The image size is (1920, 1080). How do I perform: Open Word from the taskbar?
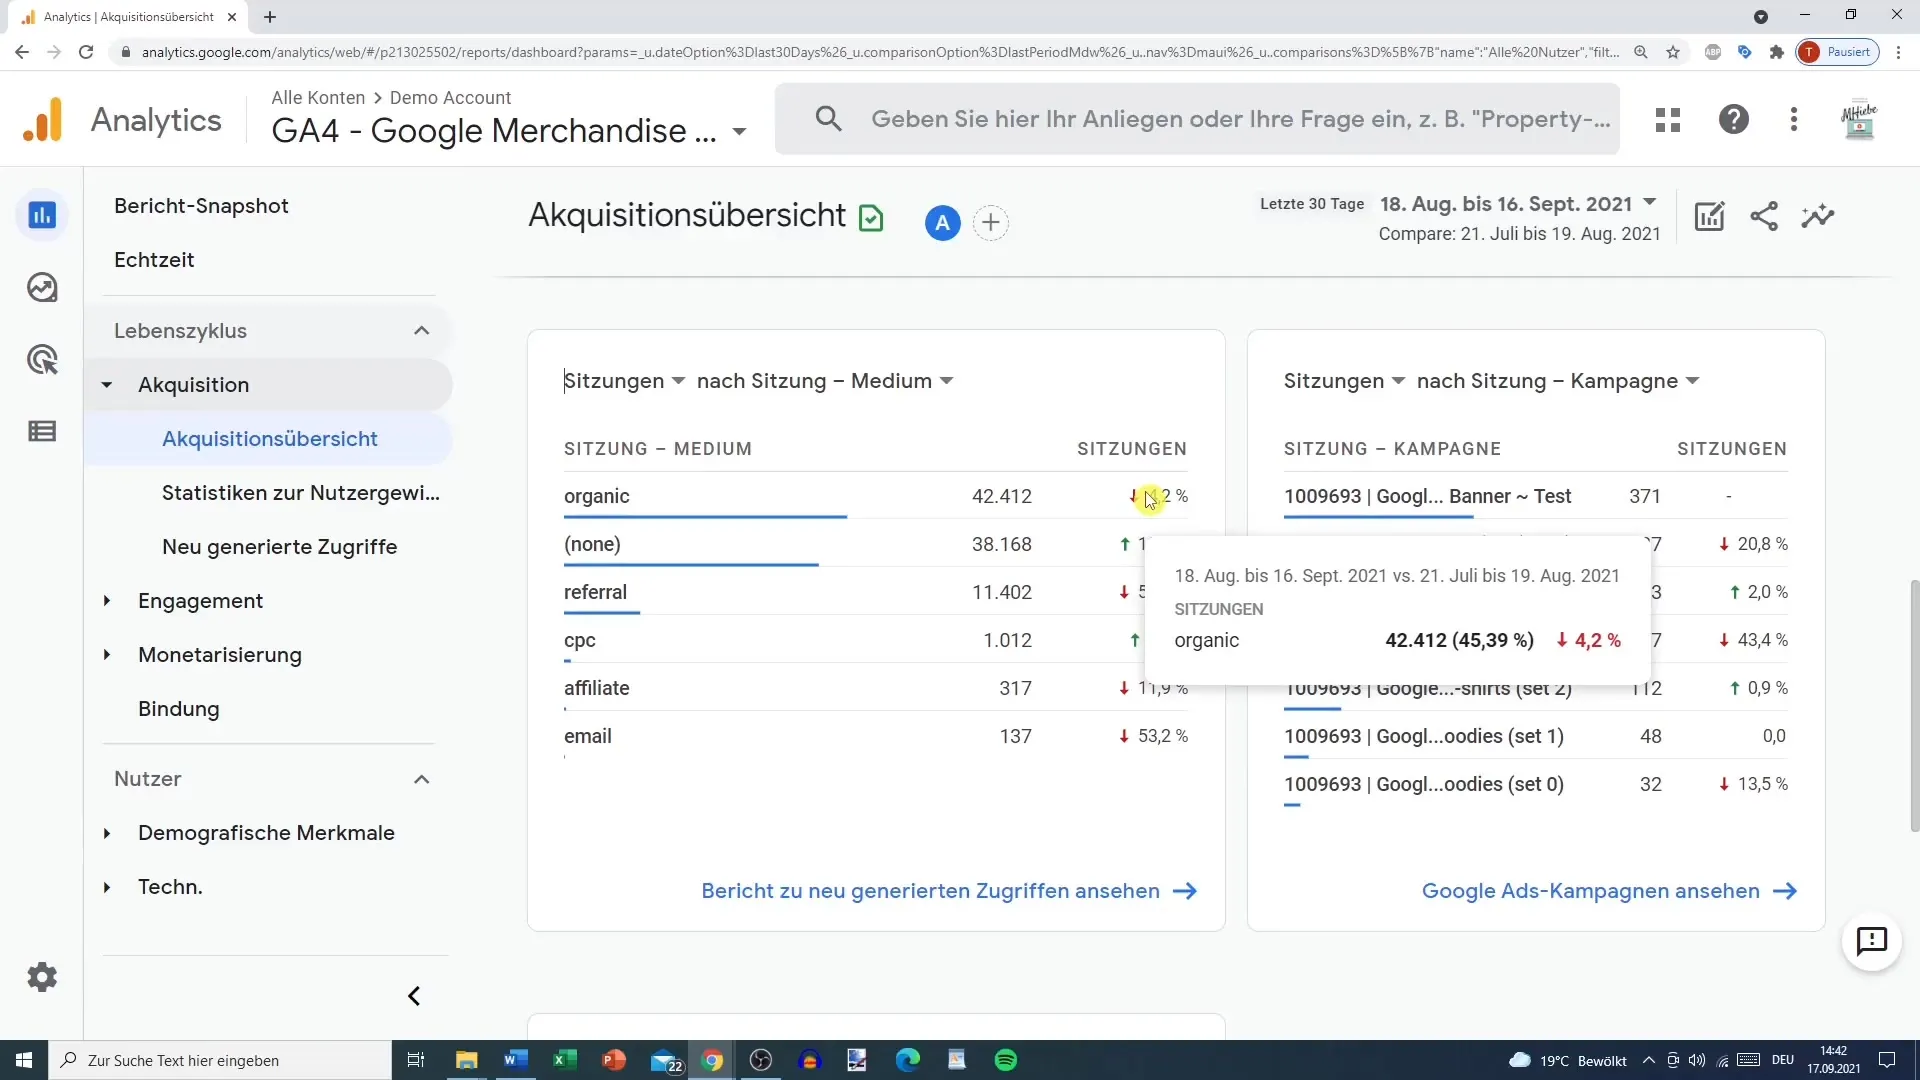(515, 1060)
